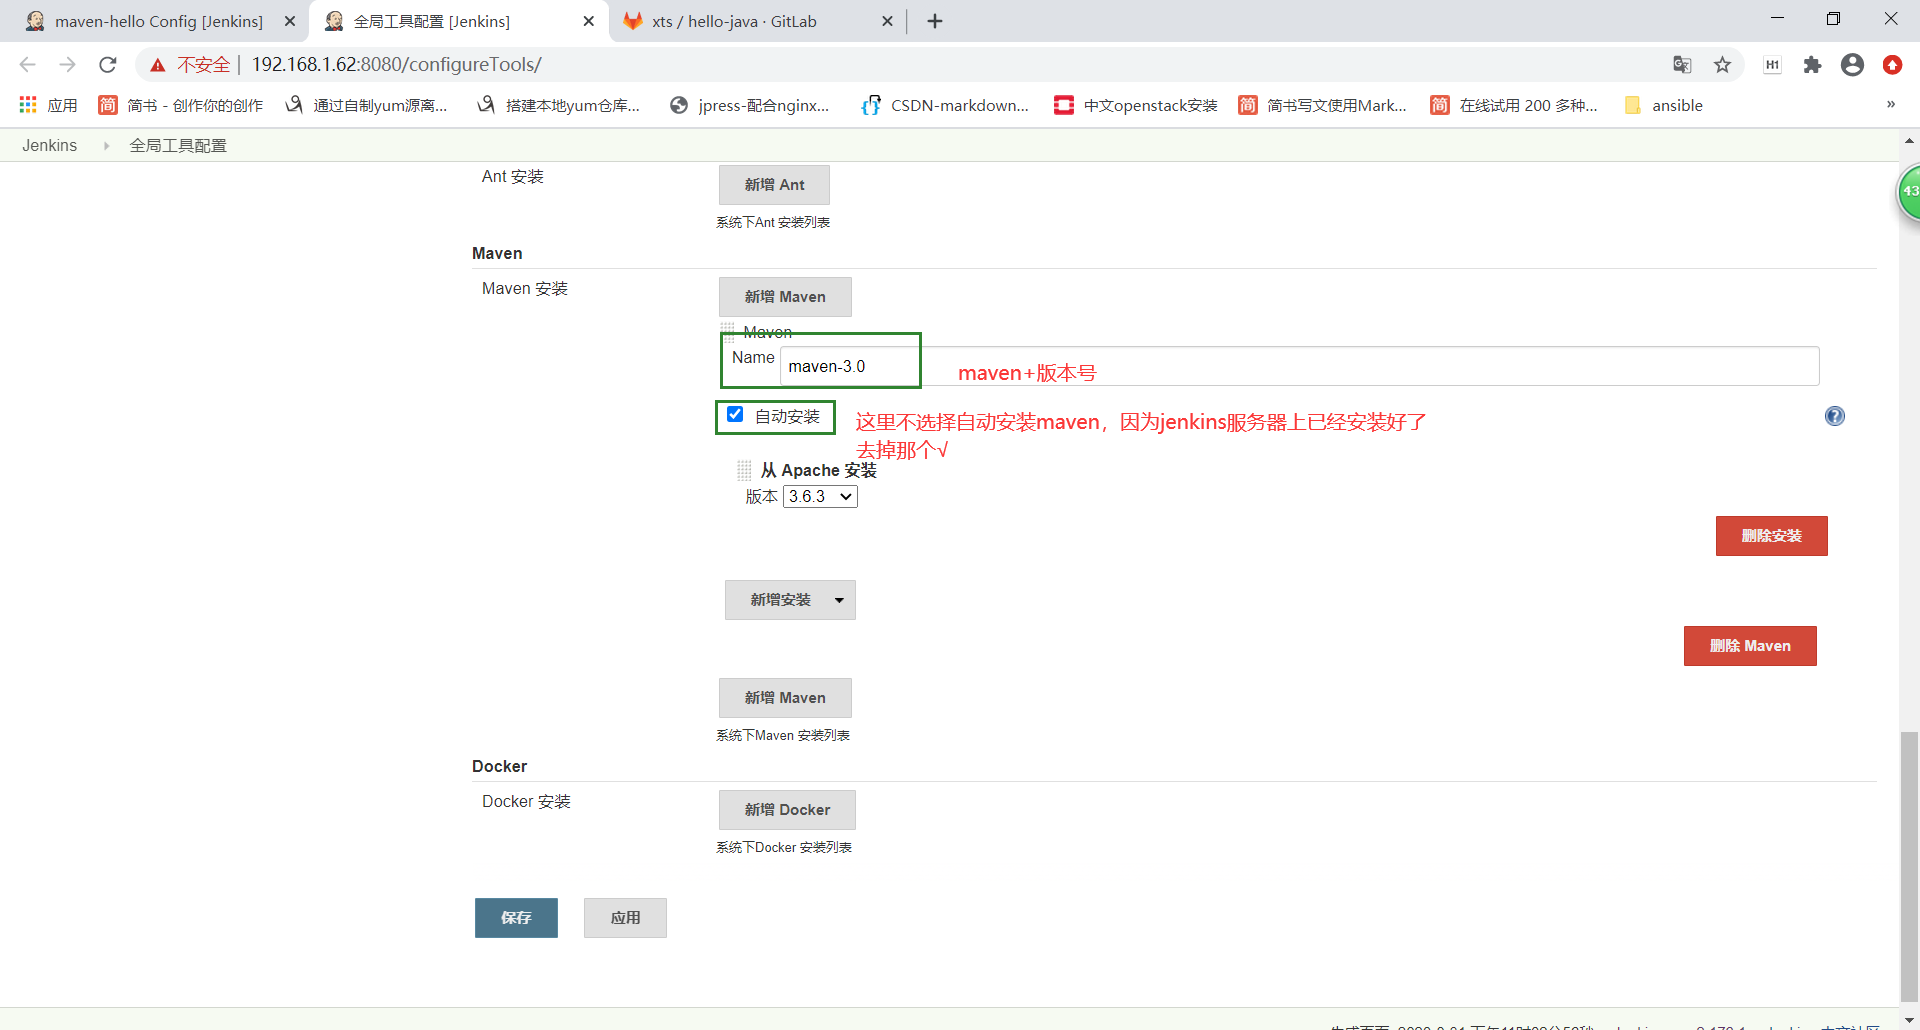Click the insecure site warning icon
1920x1030 pixels.
click(158, 65)
